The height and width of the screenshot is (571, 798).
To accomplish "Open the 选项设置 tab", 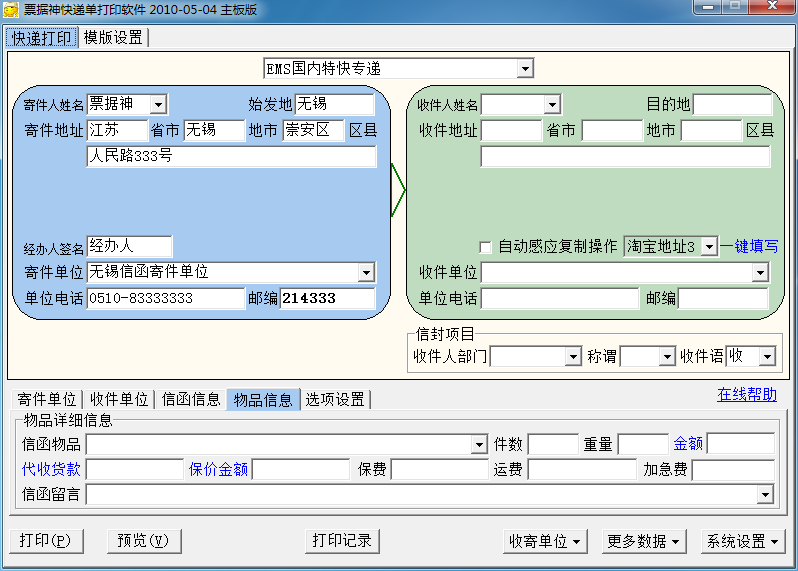I will tap(335, 399).
